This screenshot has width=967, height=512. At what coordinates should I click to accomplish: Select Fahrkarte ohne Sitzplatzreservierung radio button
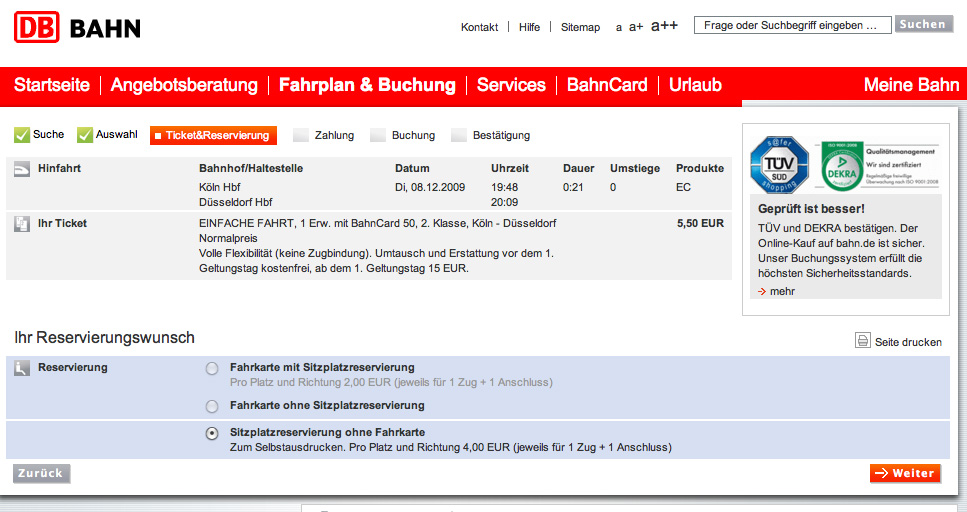(x=212, y=407)
